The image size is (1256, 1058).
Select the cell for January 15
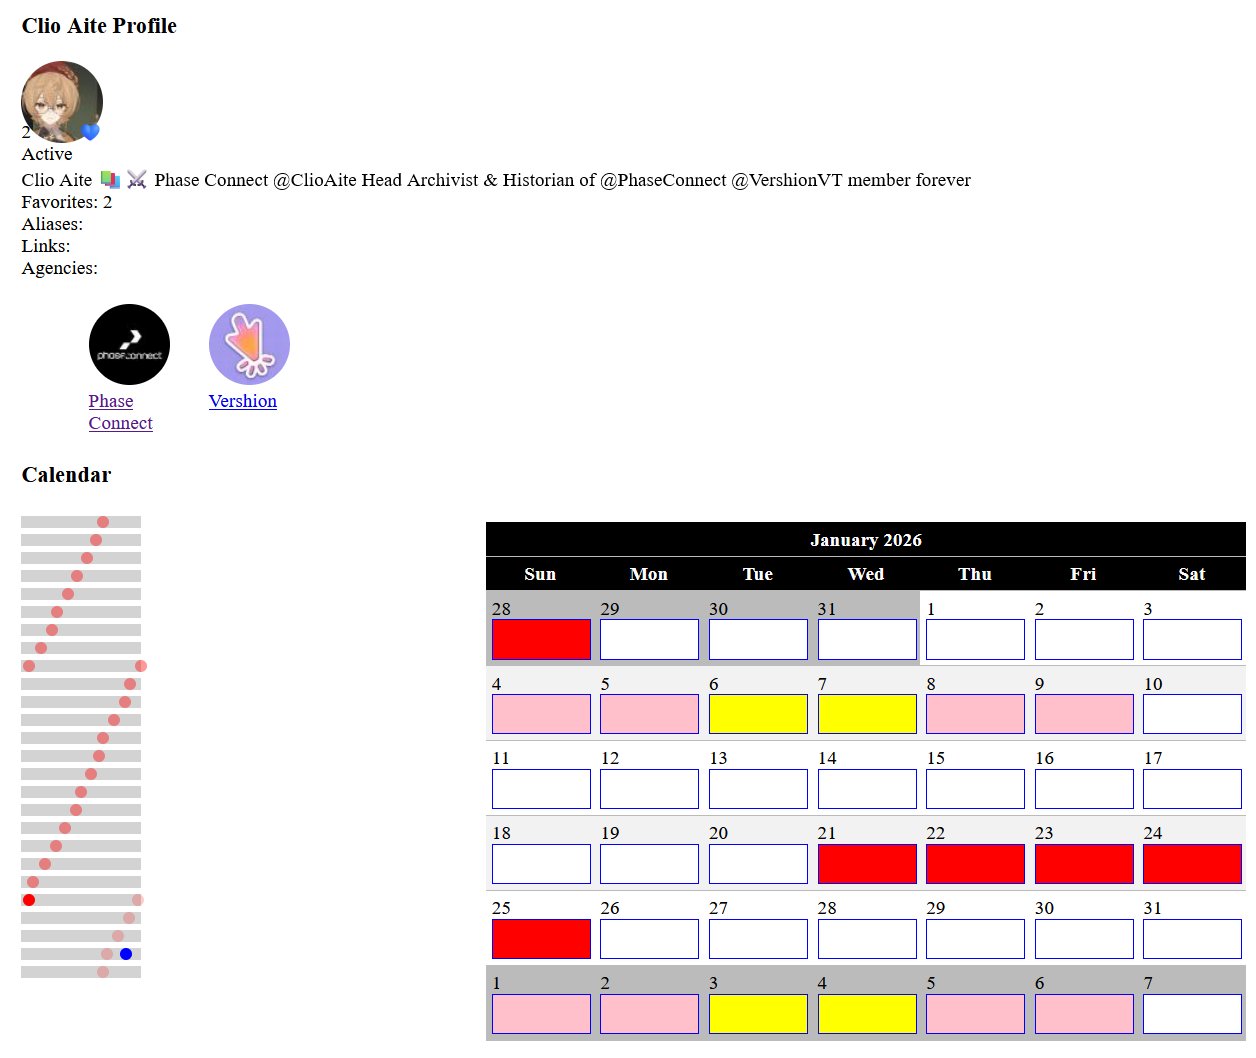click(x=975, y=789)
